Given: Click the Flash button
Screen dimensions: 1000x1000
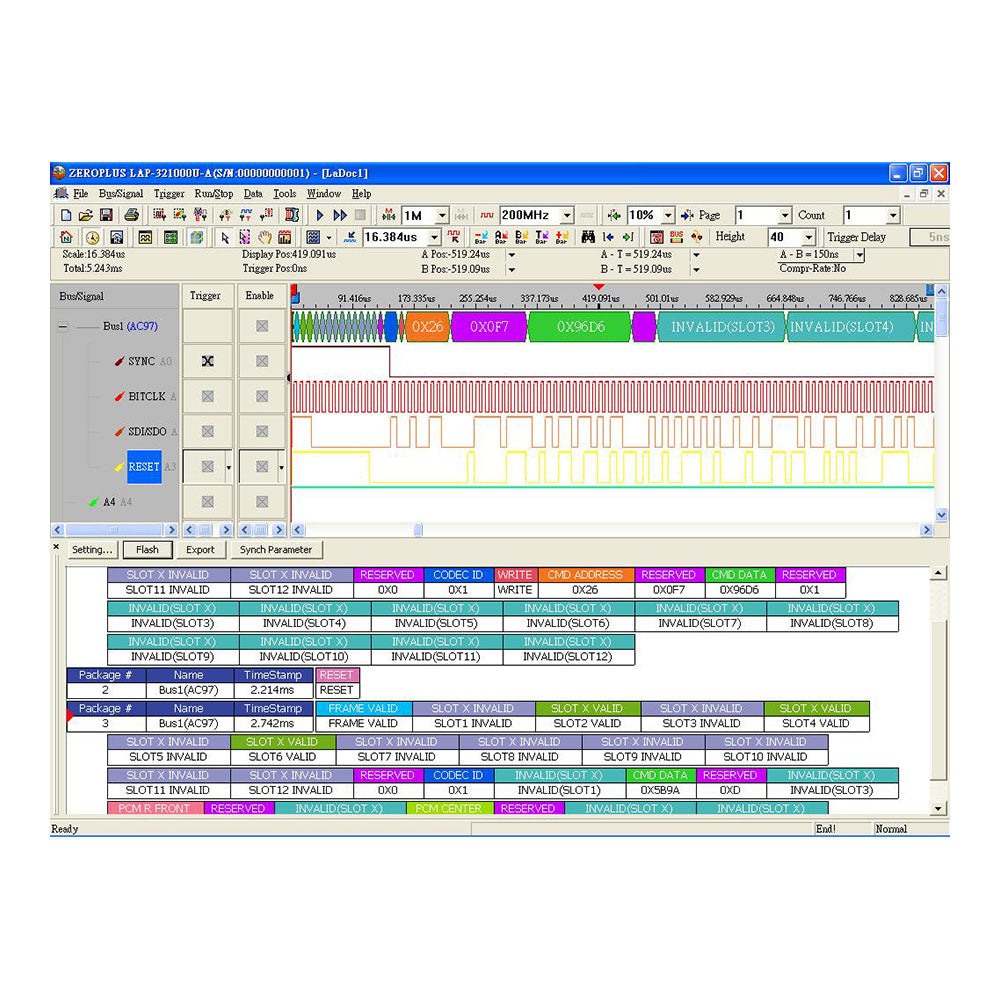Looking at the screenshot, I should click(147, 550).
